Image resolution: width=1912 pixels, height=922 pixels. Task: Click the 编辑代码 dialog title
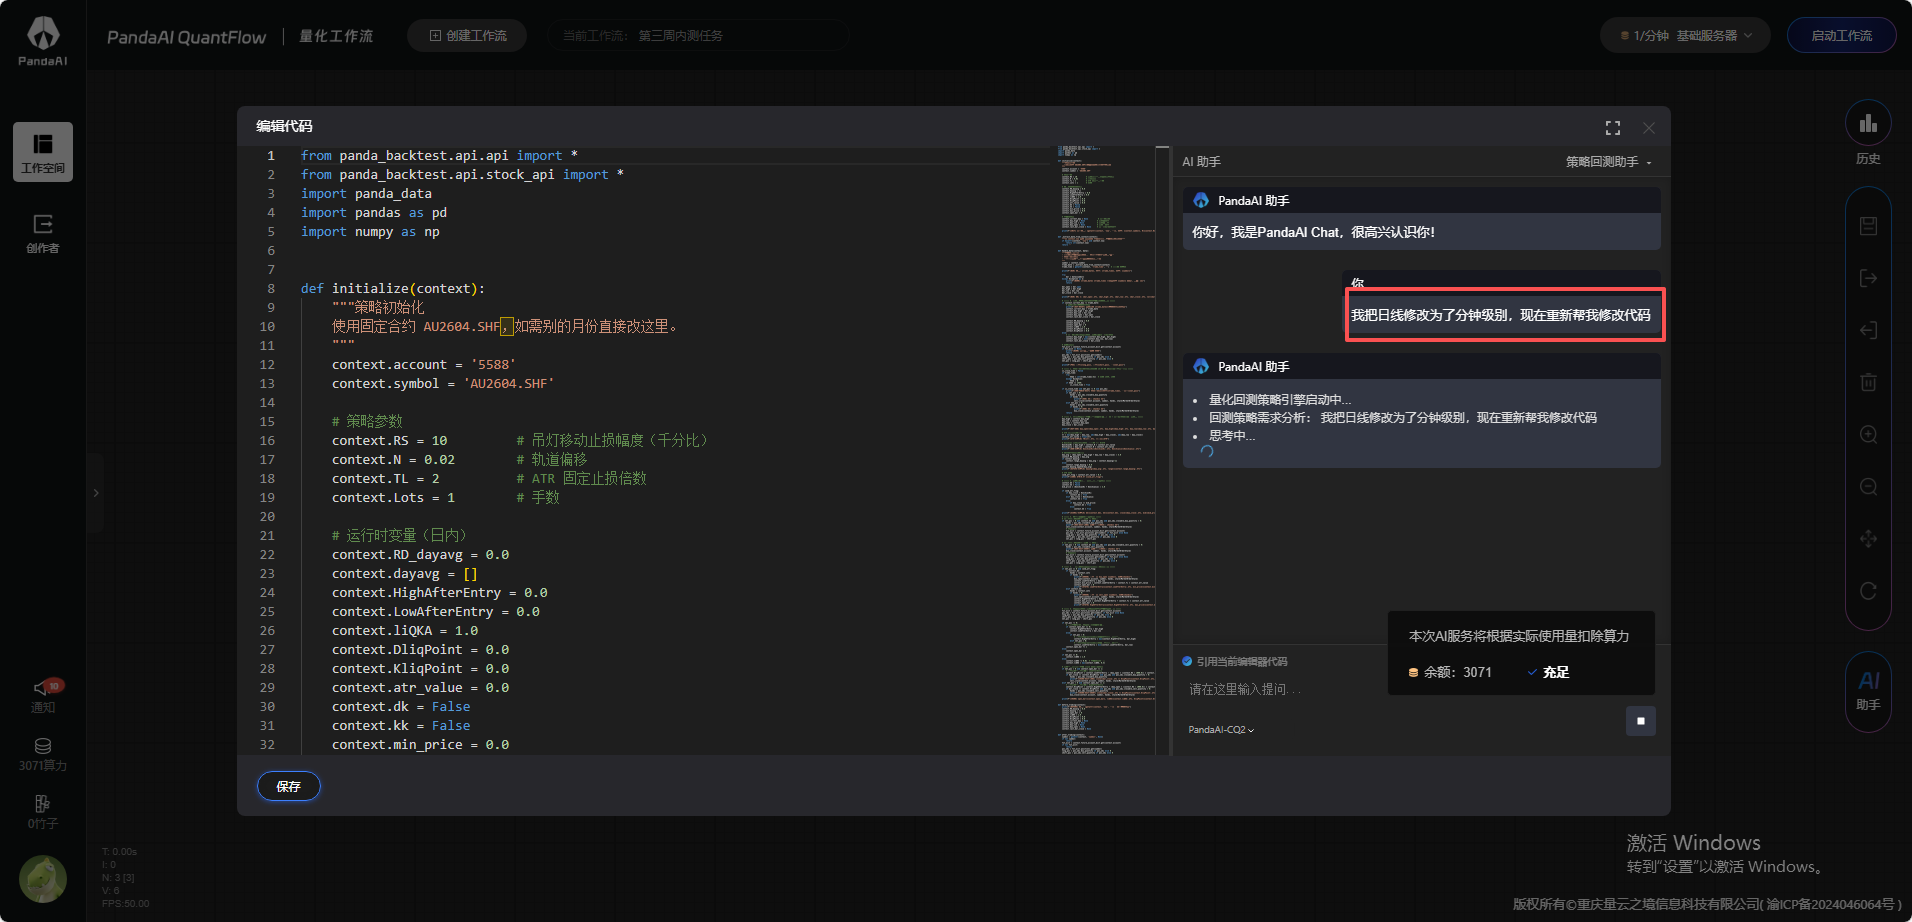click(x=284, y=126)
